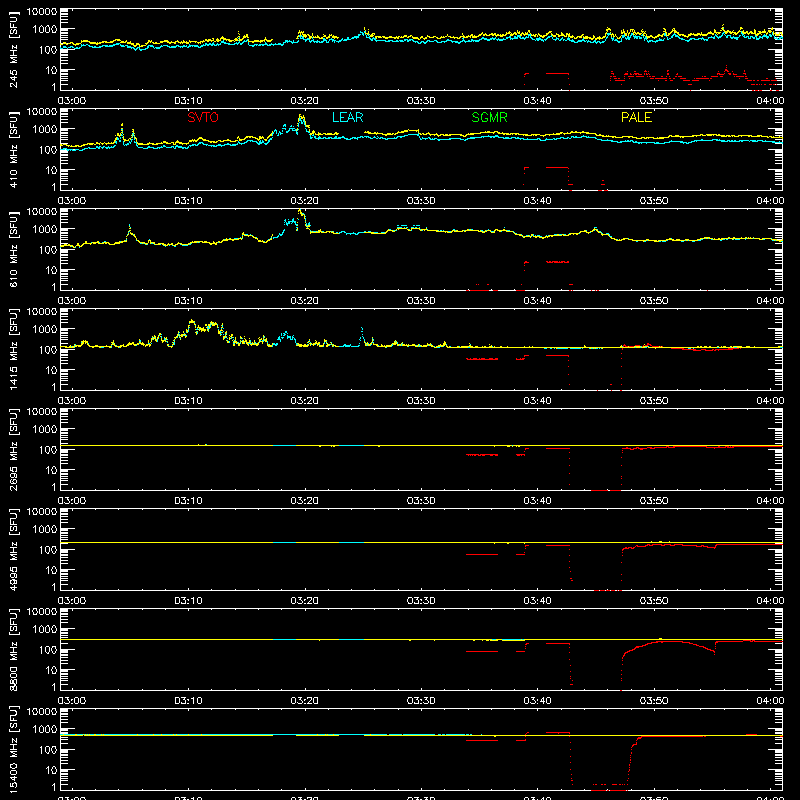Click the 10 tick label on 1415 MHz plot

point(51,370)
